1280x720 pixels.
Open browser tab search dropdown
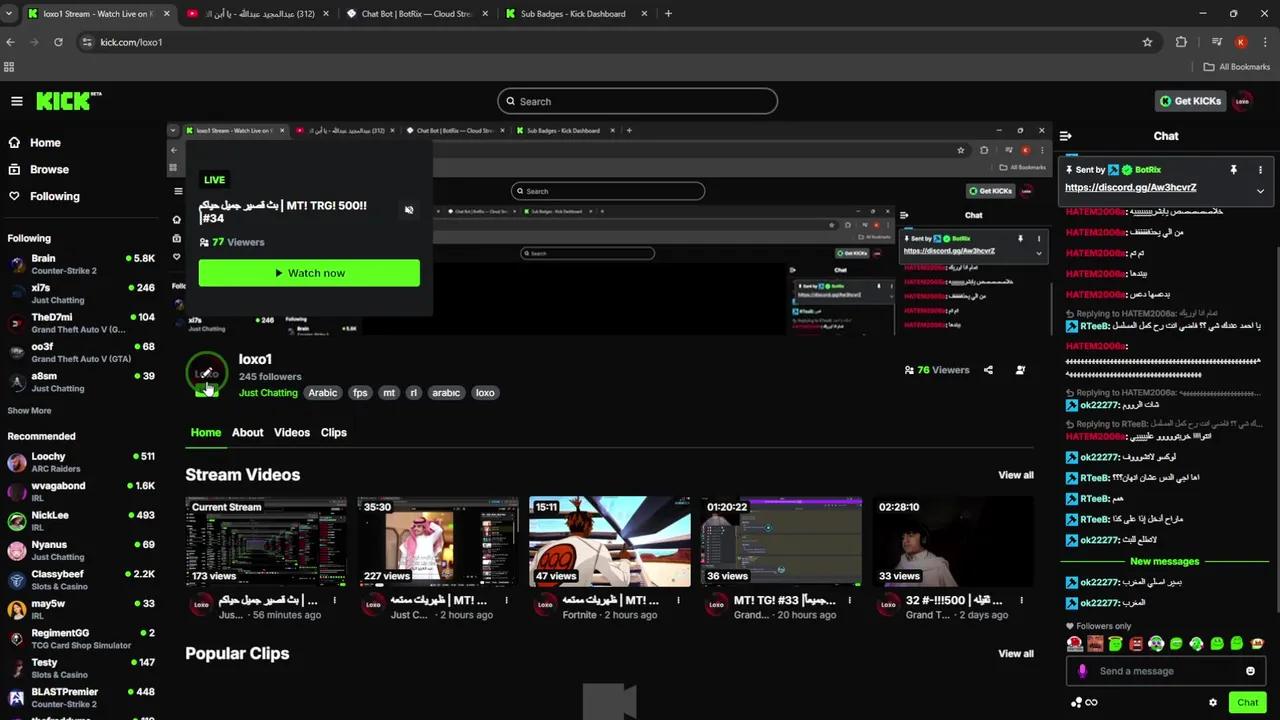8,14
